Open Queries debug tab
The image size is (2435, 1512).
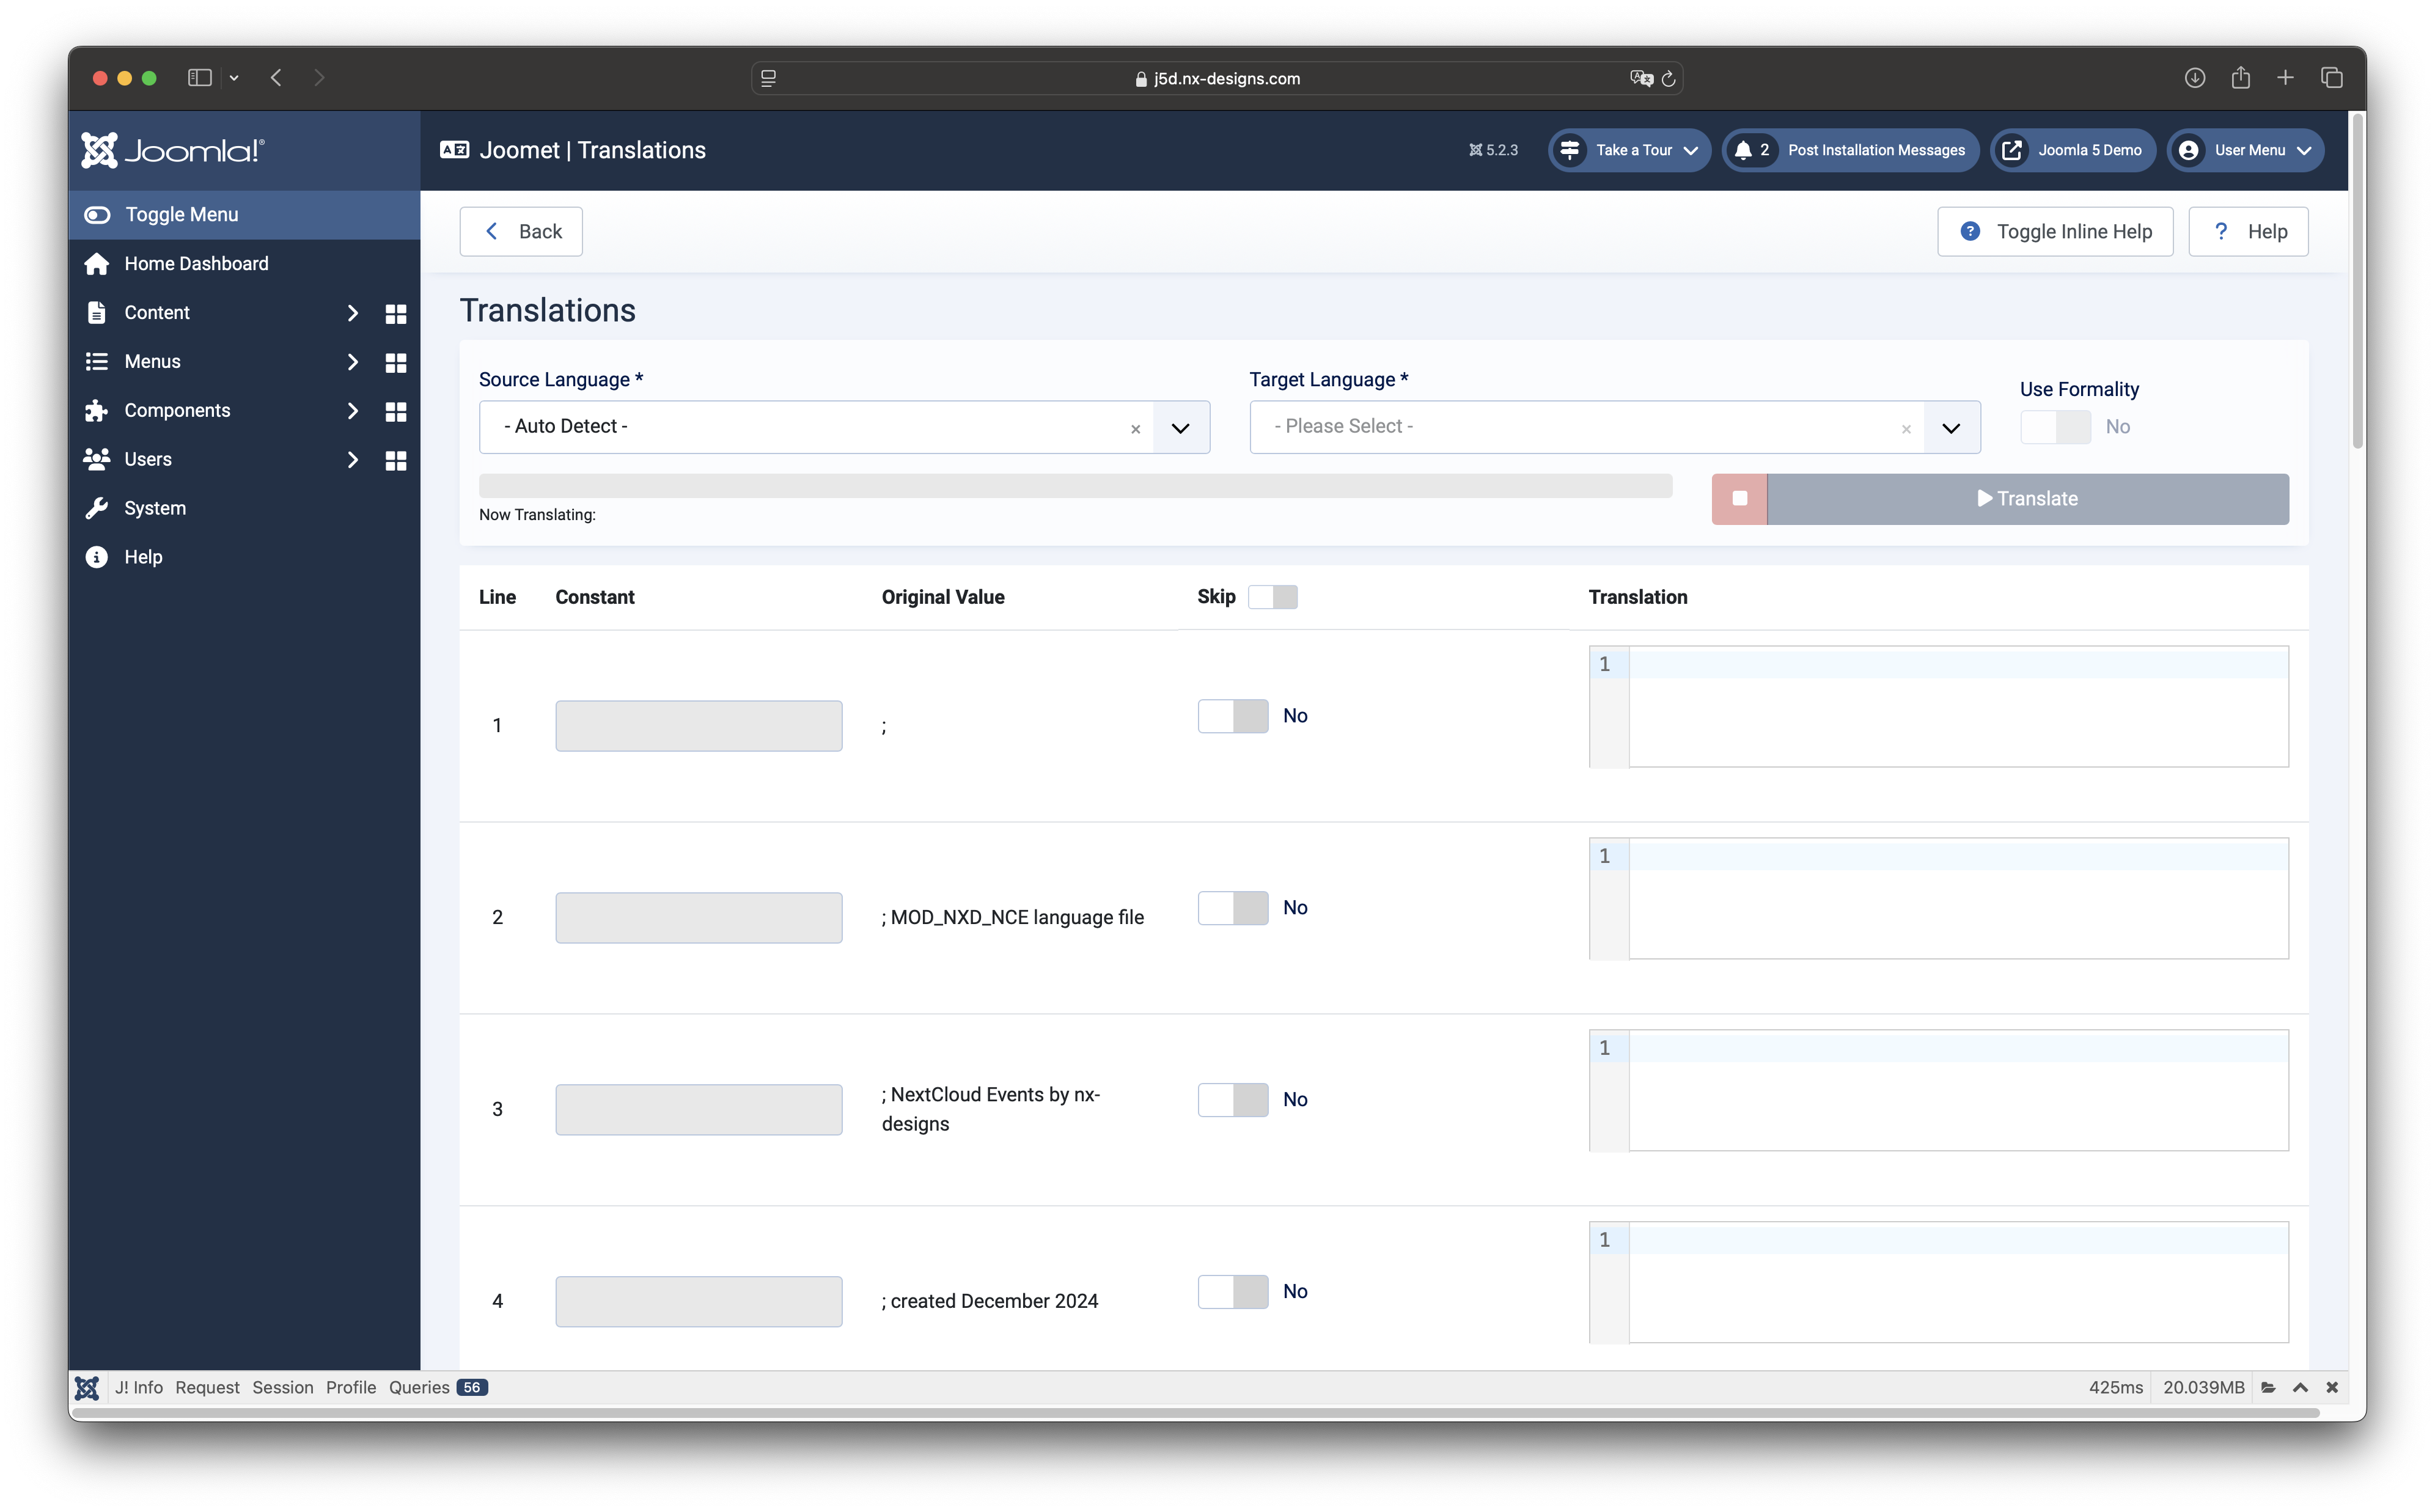438,1388
